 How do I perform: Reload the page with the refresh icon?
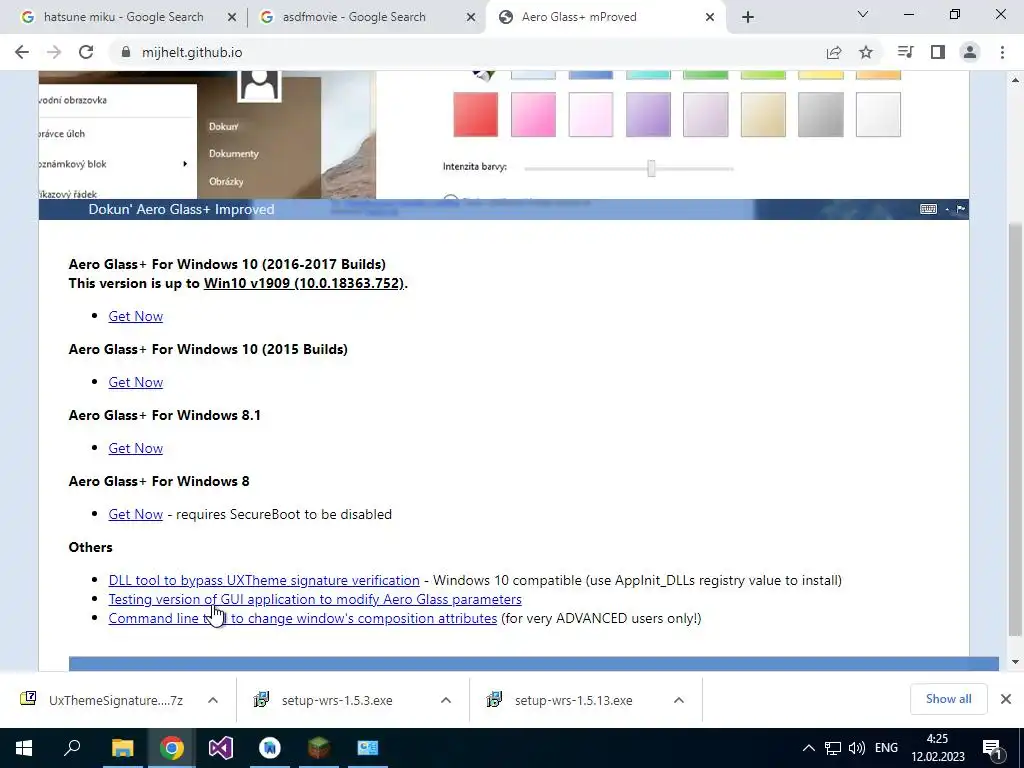(x=86, y=52)
